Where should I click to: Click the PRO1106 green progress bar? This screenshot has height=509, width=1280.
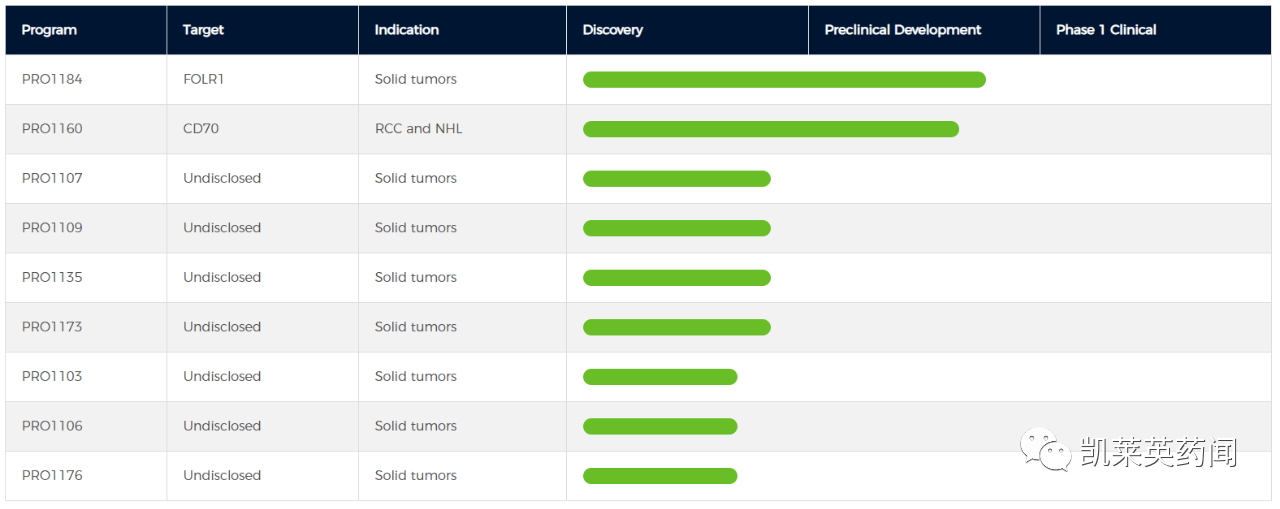660,426
